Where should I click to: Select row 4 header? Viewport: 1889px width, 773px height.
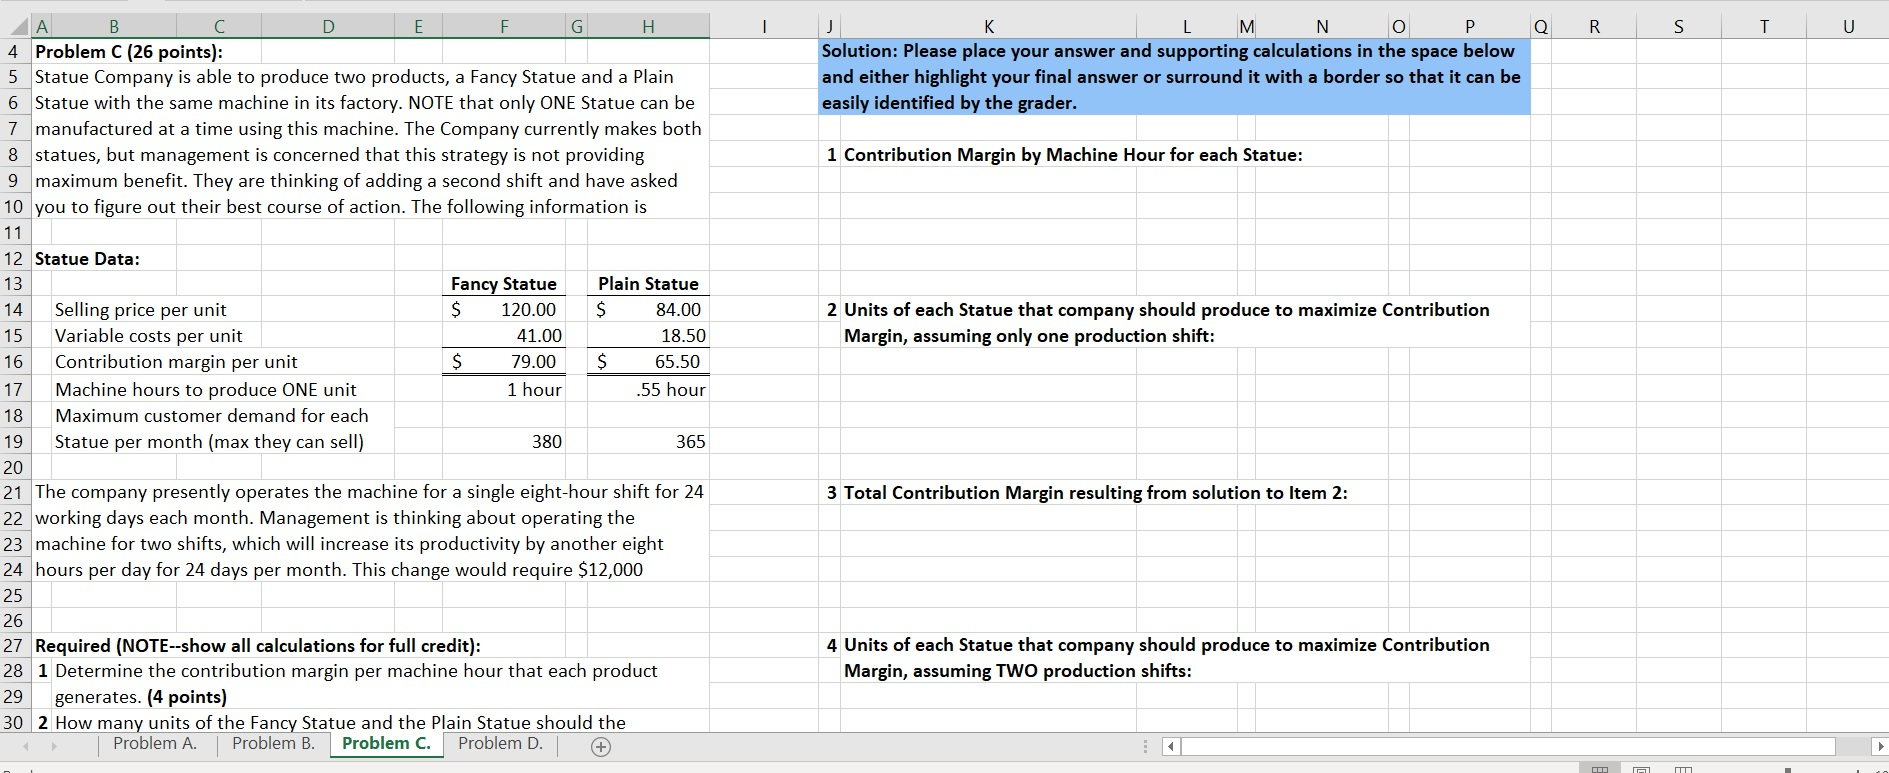(x=14, y=51)
